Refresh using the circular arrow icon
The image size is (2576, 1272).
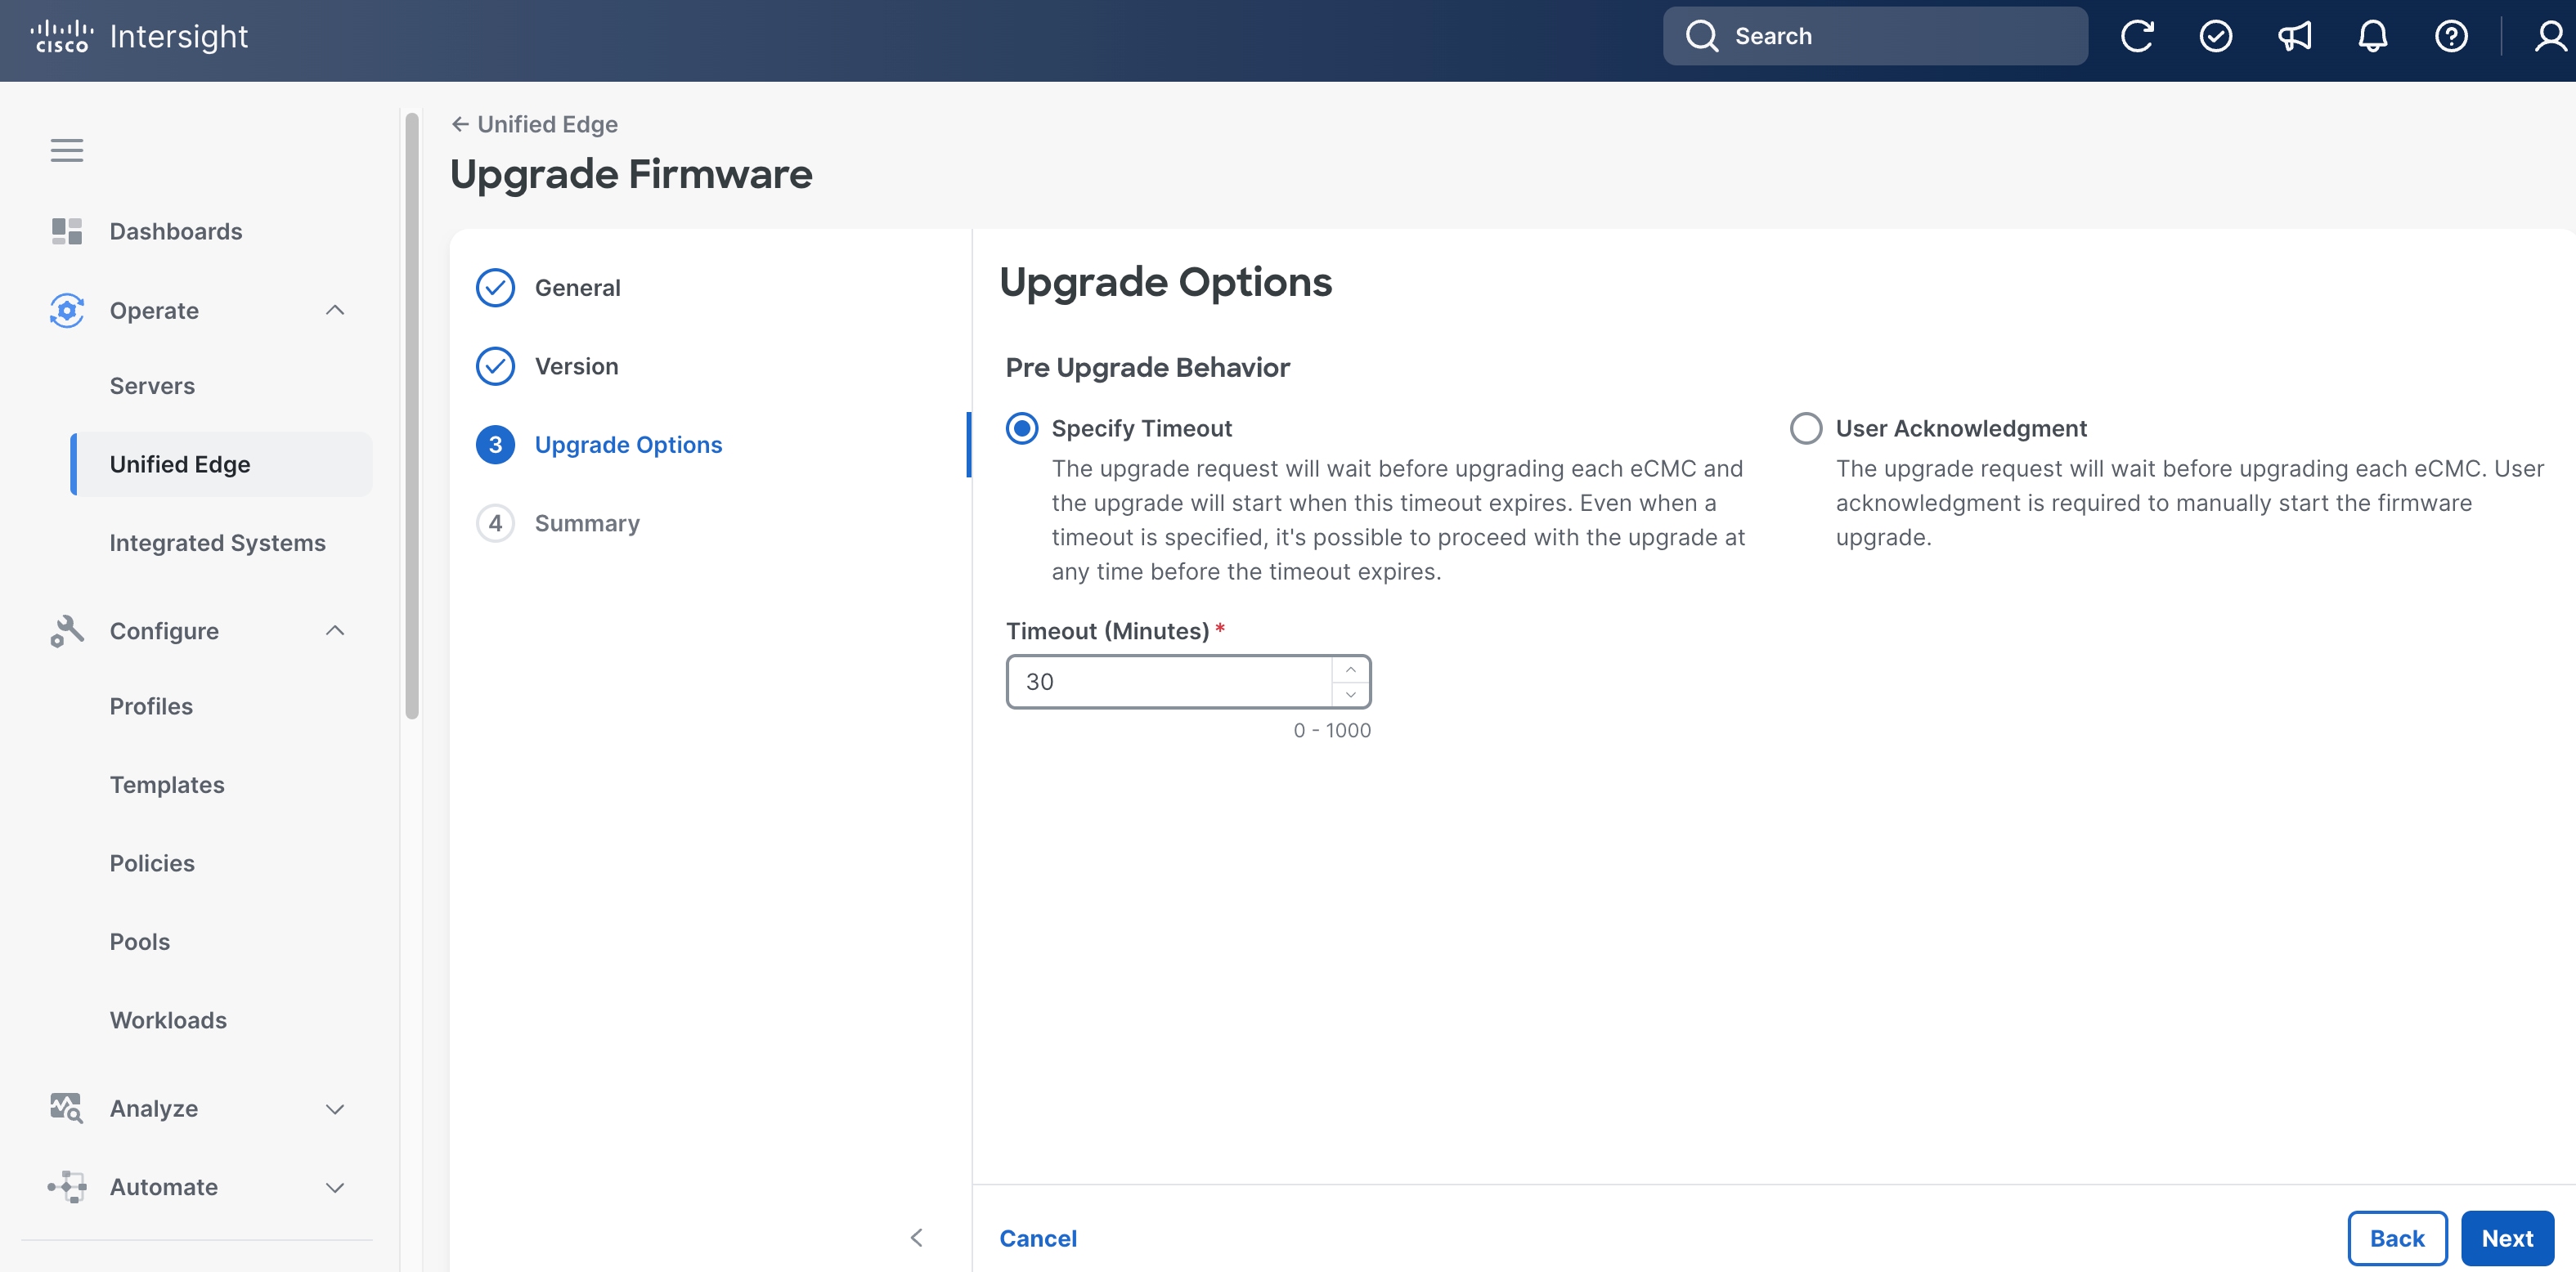[2136, 36]
